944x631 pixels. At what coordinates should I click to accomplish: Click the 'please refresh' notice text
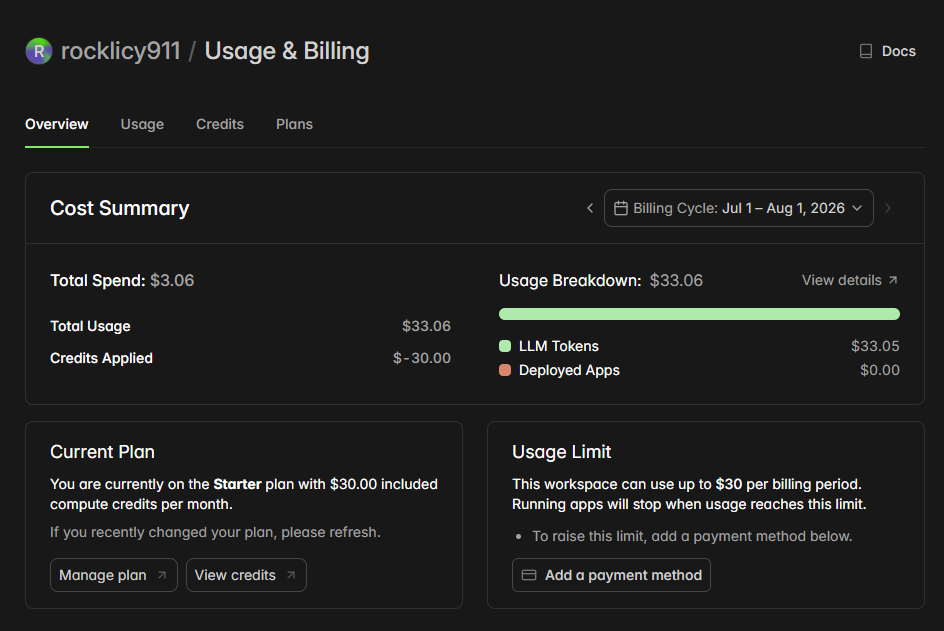coord(216,532)
